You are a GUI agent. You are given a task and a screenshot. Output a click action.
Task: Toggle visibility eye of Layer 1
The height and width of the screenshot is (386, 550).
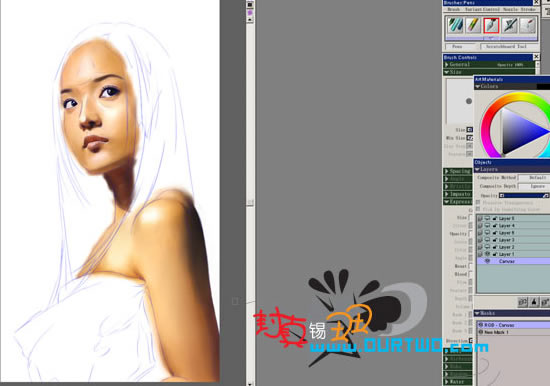pyautogui.click(x=487, y=254)
